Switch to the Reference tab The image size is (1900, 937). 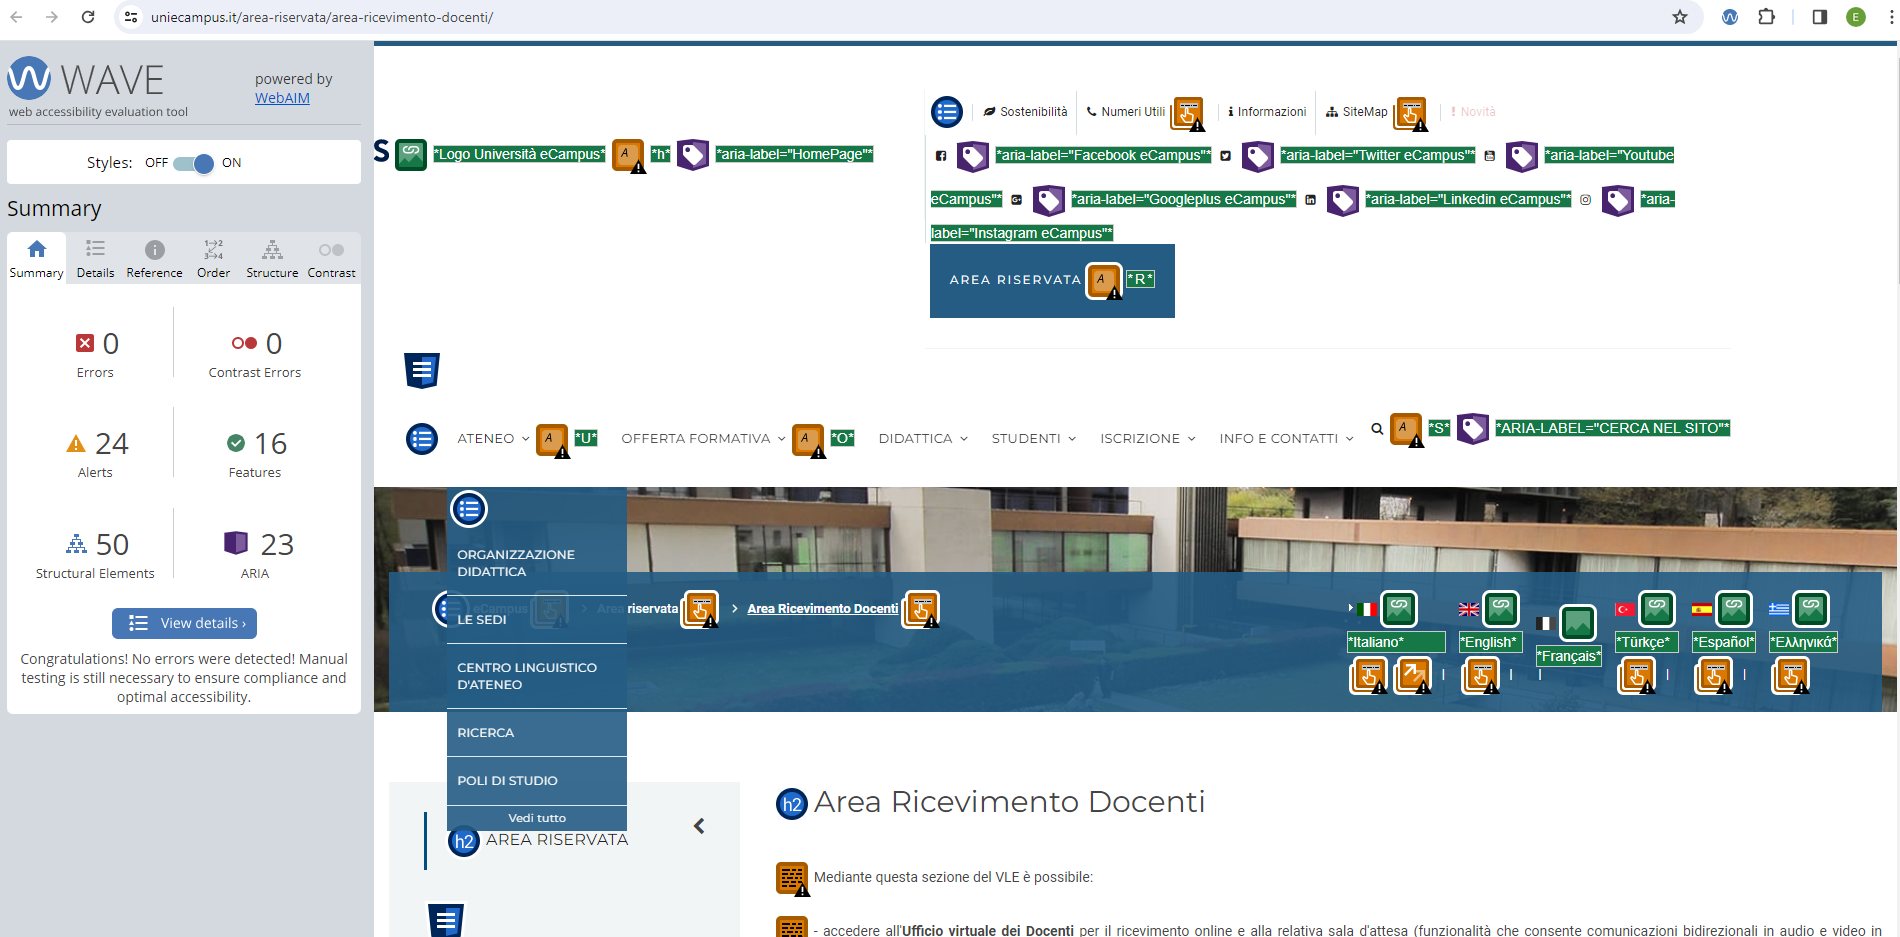tap(154, 259)
